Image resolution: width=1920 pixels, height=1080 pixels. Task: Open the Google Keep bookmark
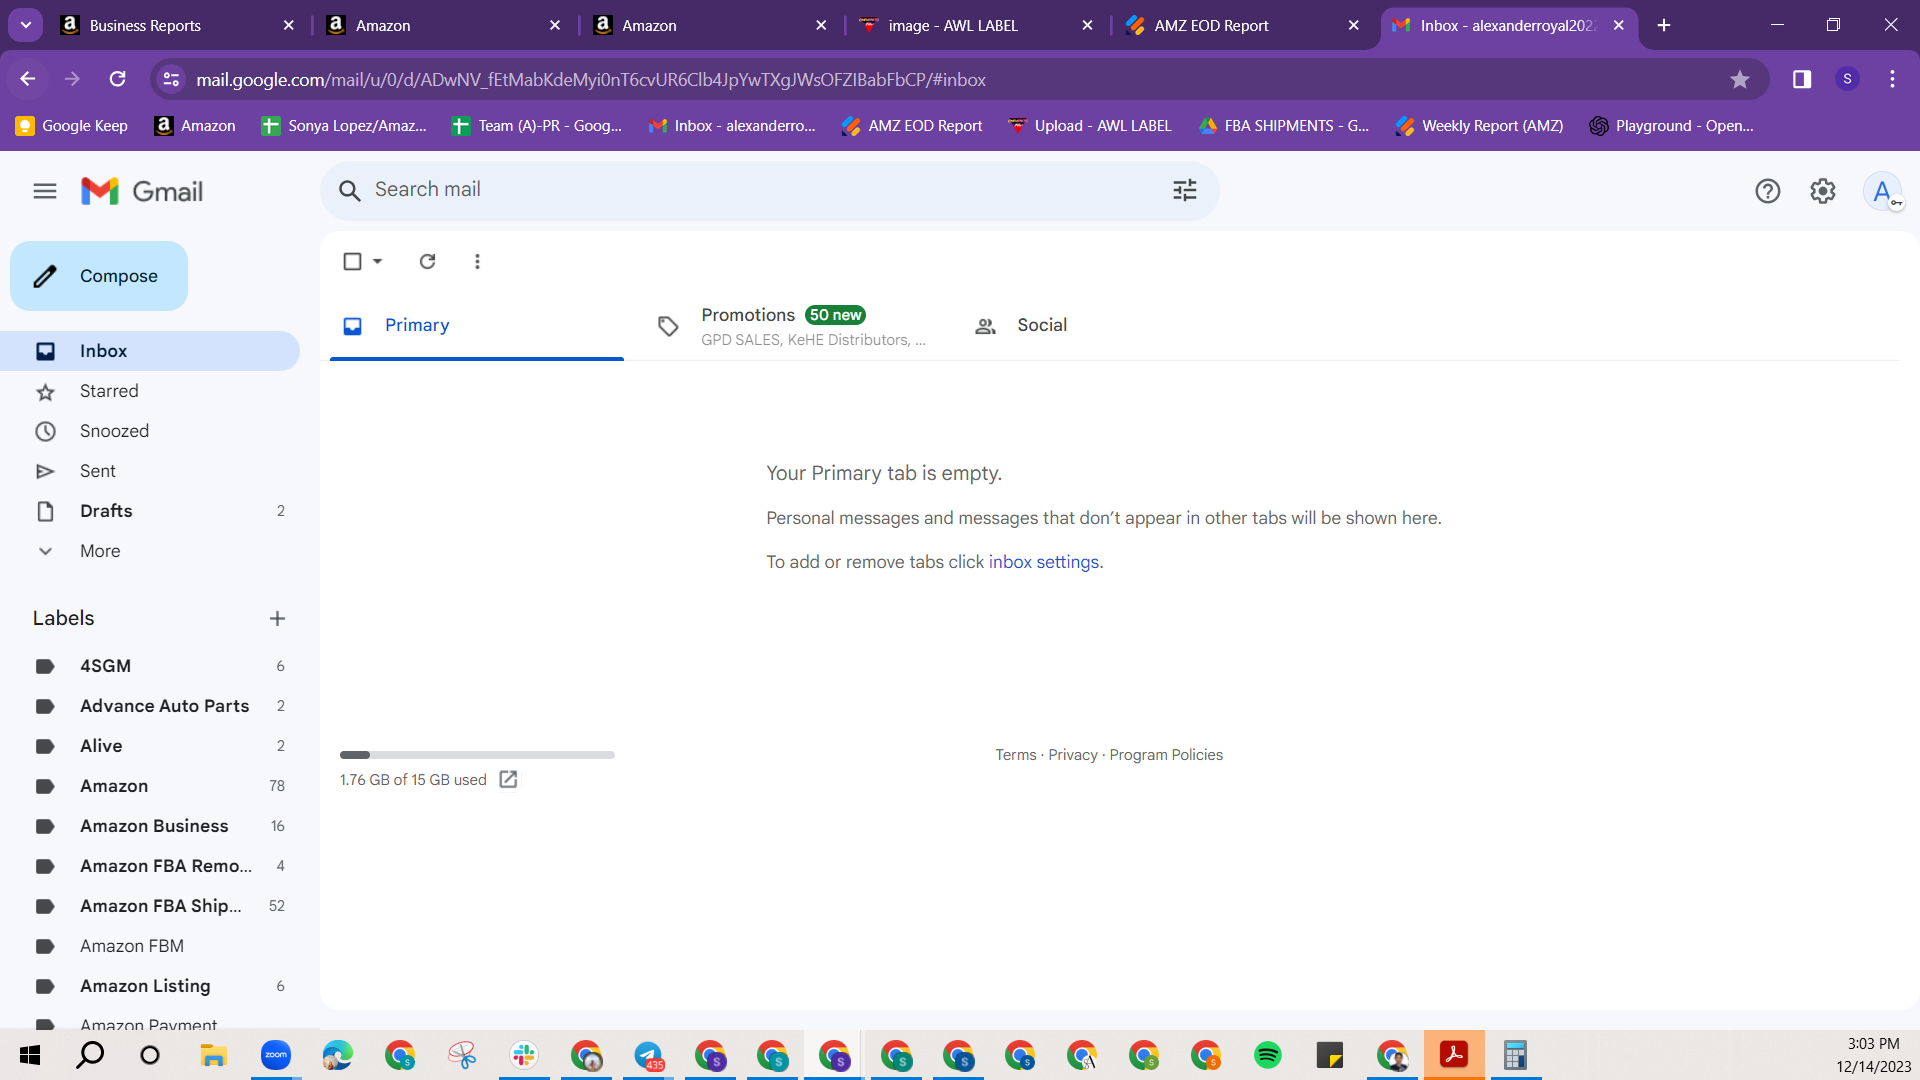tap(72, 126)
